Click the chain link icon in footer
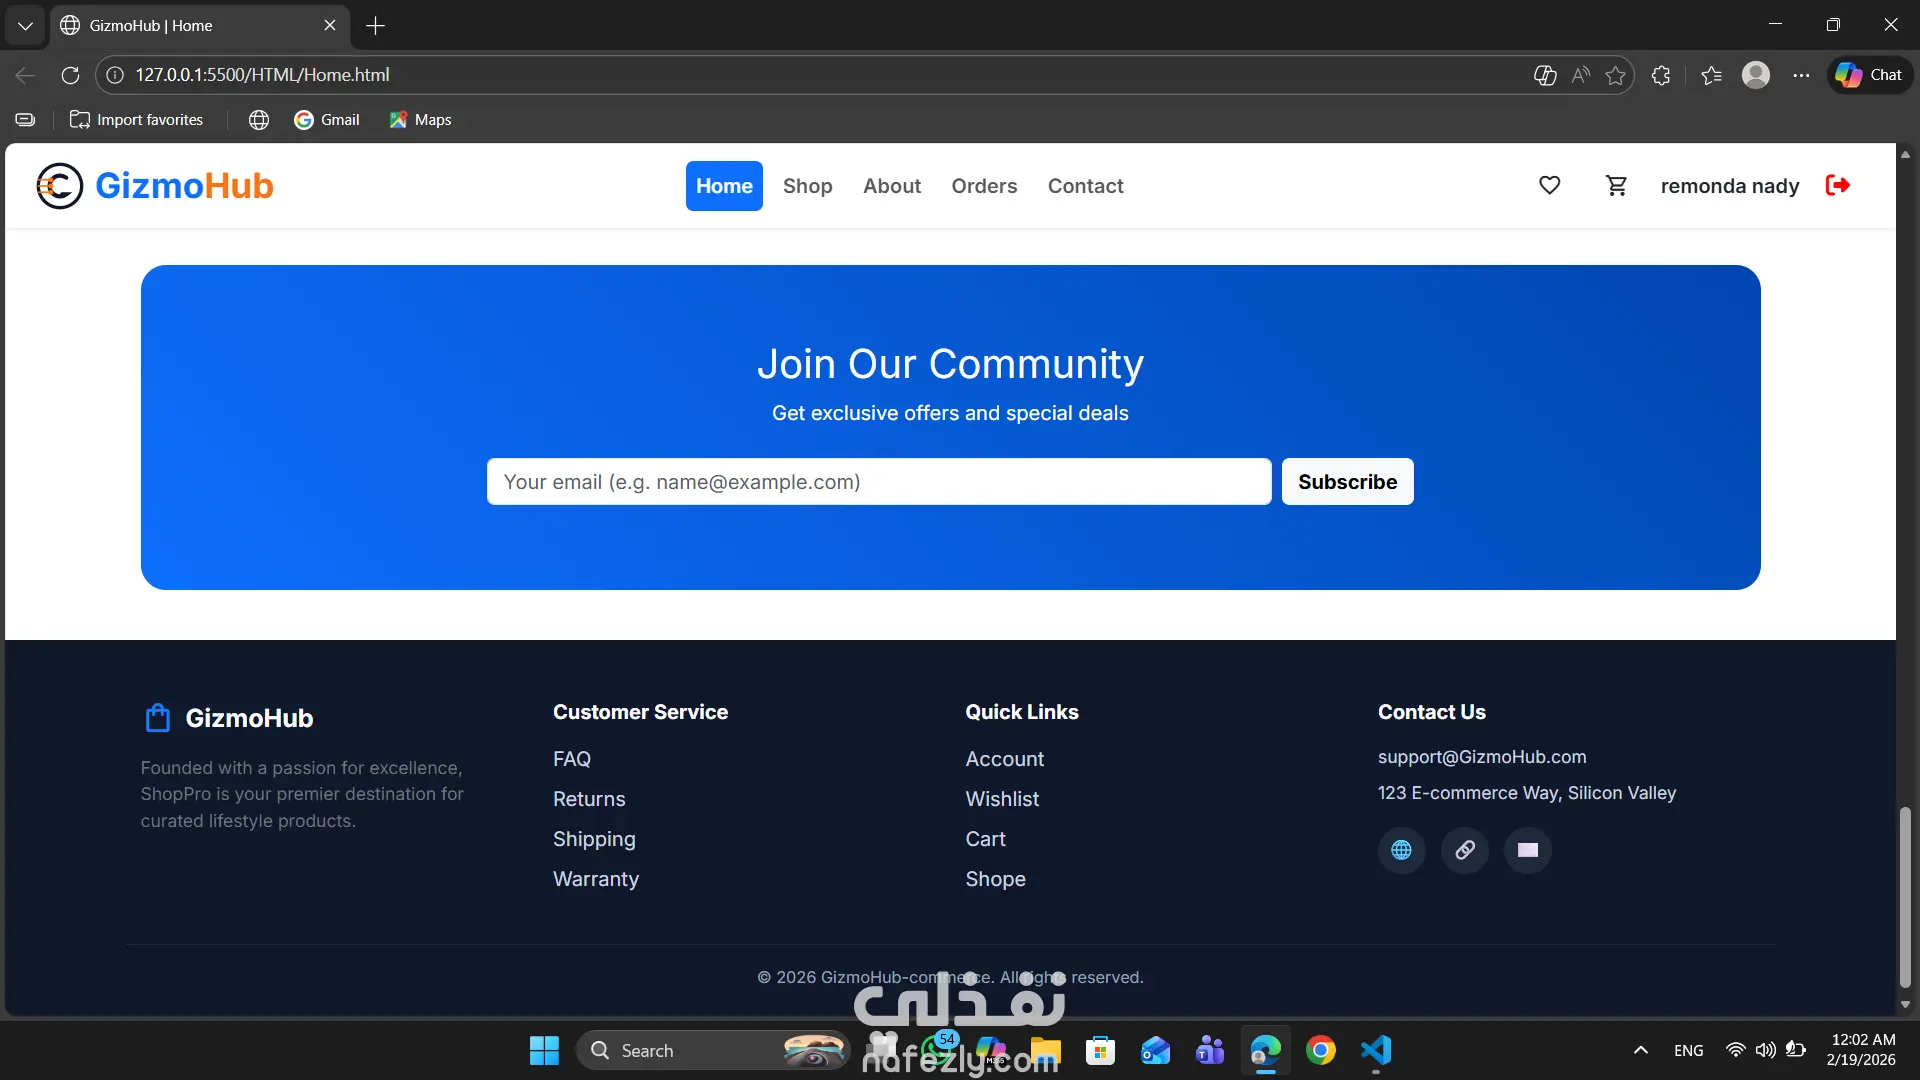This screenshot has width=1920, height=1080. (x=1464, y=850)
